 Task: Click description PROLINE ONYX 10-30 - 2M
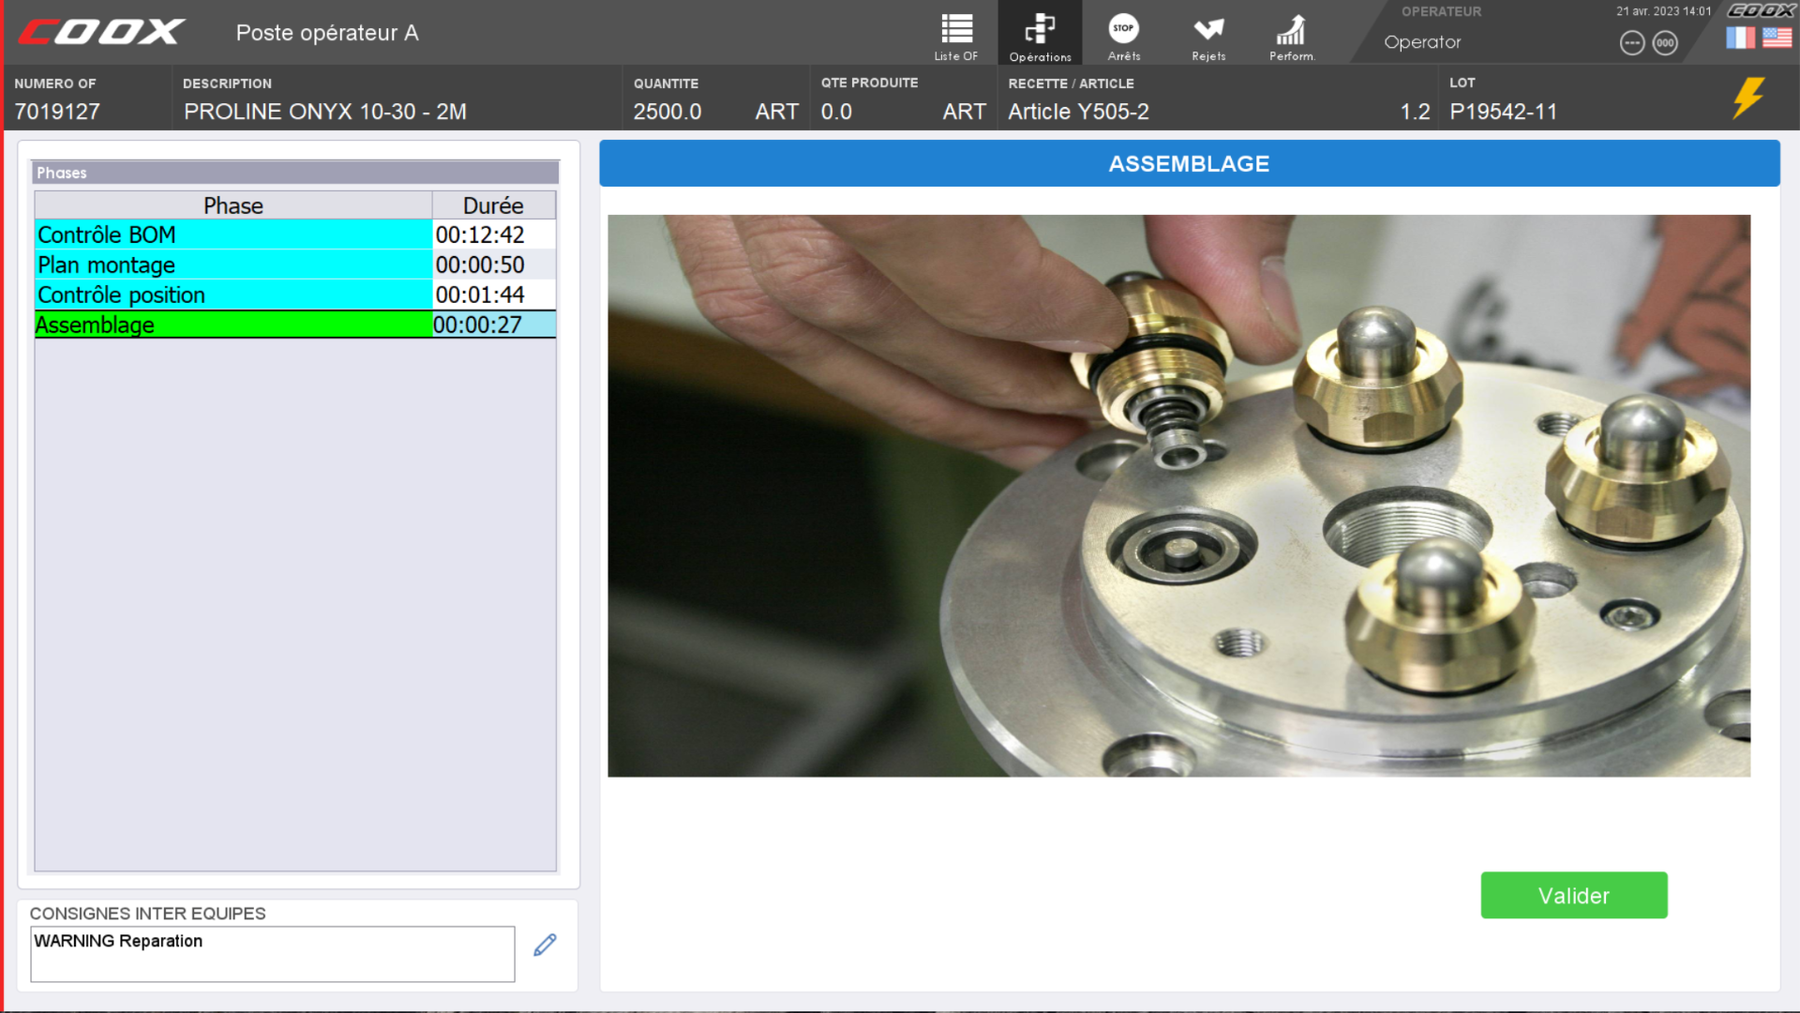click(x=325, y=111)
